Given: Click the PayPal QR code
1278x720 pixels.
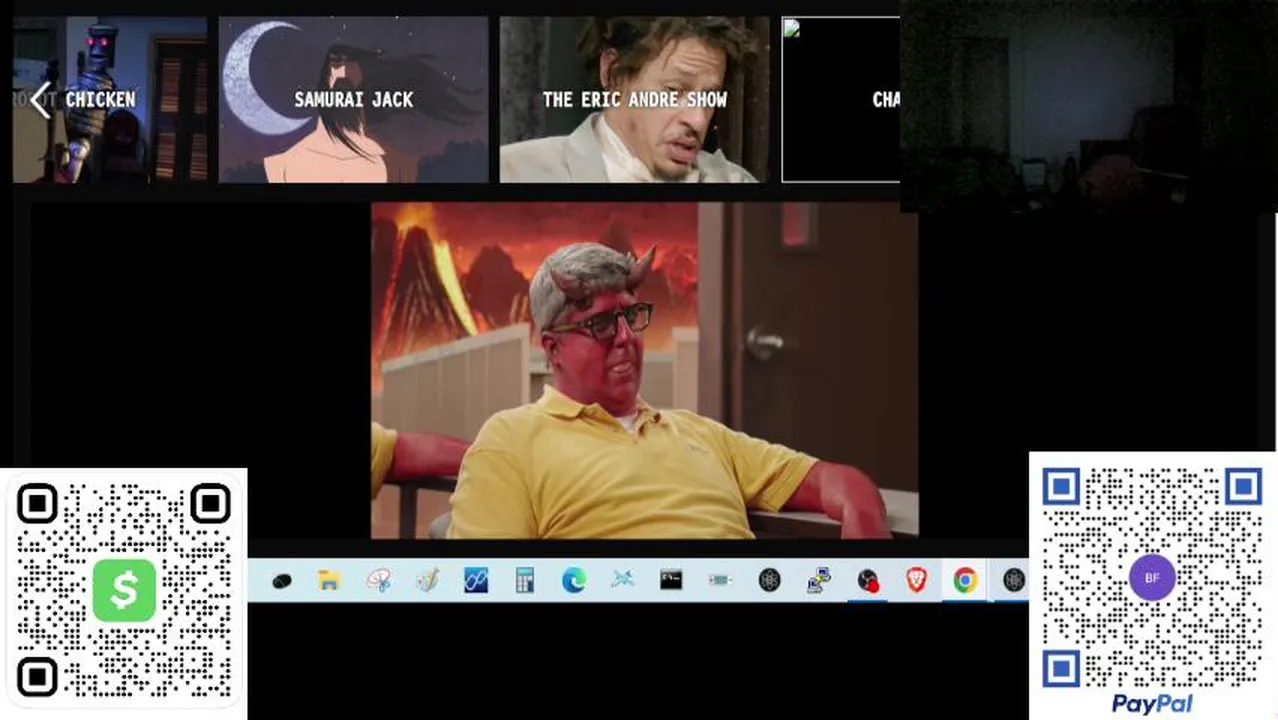Looking at the screenshot, I should coord(1152,578).
